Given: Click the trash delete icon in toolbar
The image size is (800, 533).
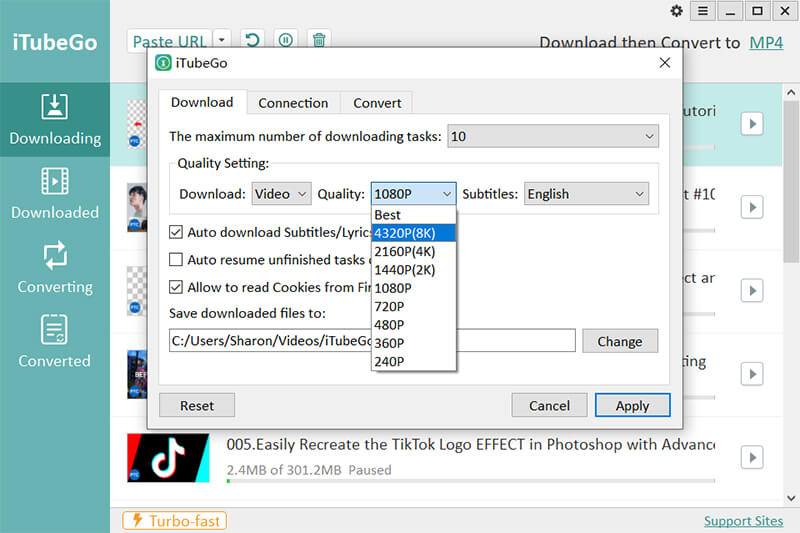Looking at the screenshot, I should 319,39.
